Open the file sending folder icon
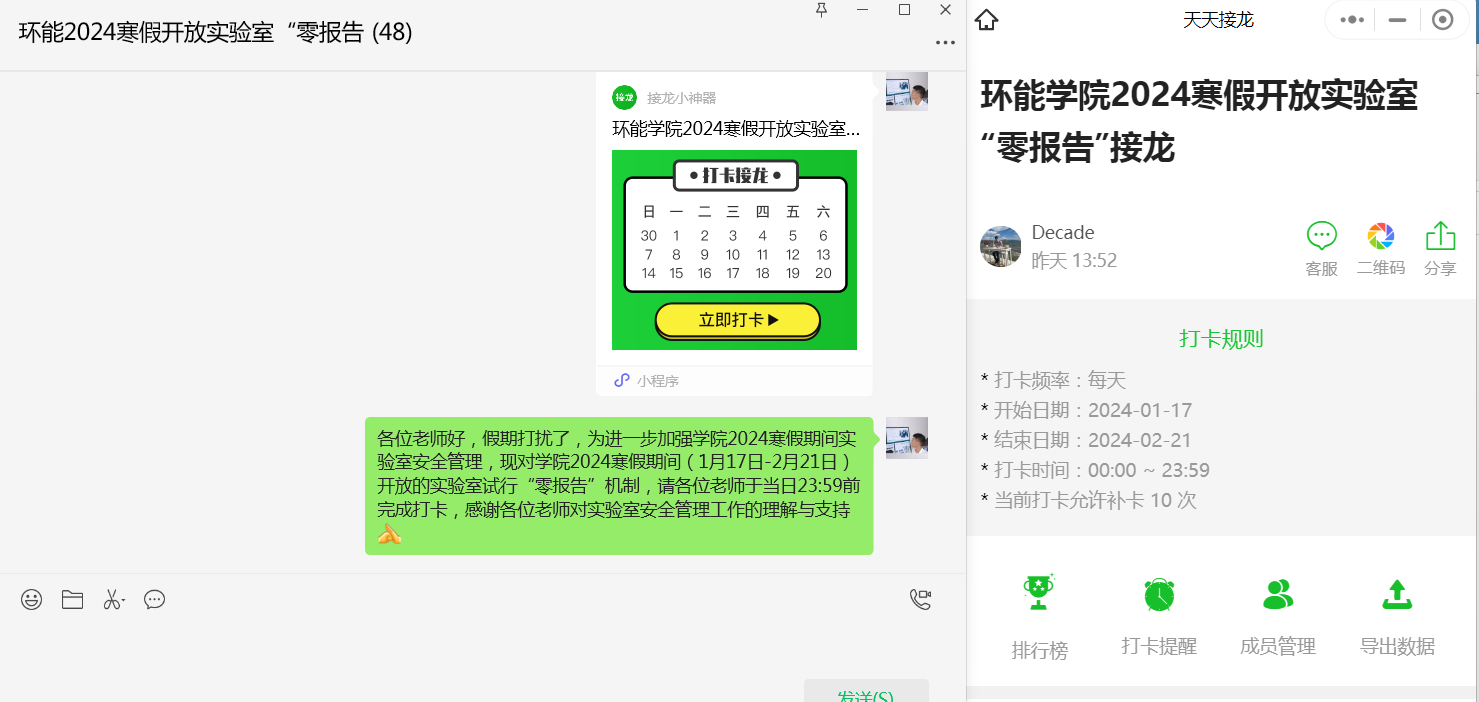1479x702 pixels. 71,599
